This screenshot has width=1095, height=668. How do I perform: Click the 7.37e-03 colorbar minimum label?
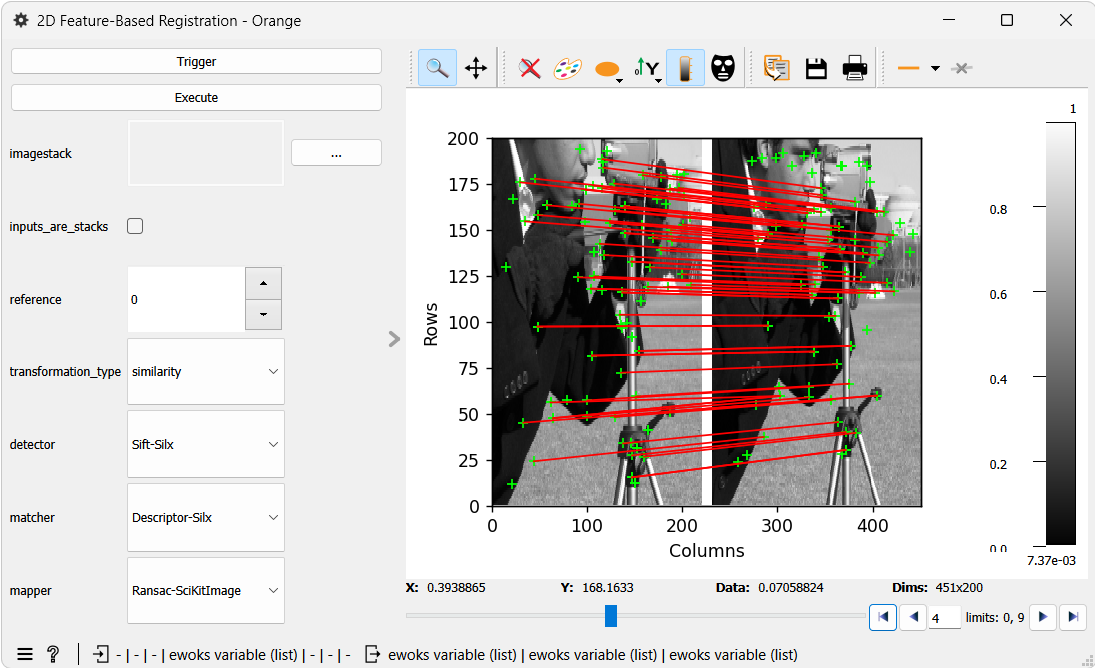(1051, 561)
